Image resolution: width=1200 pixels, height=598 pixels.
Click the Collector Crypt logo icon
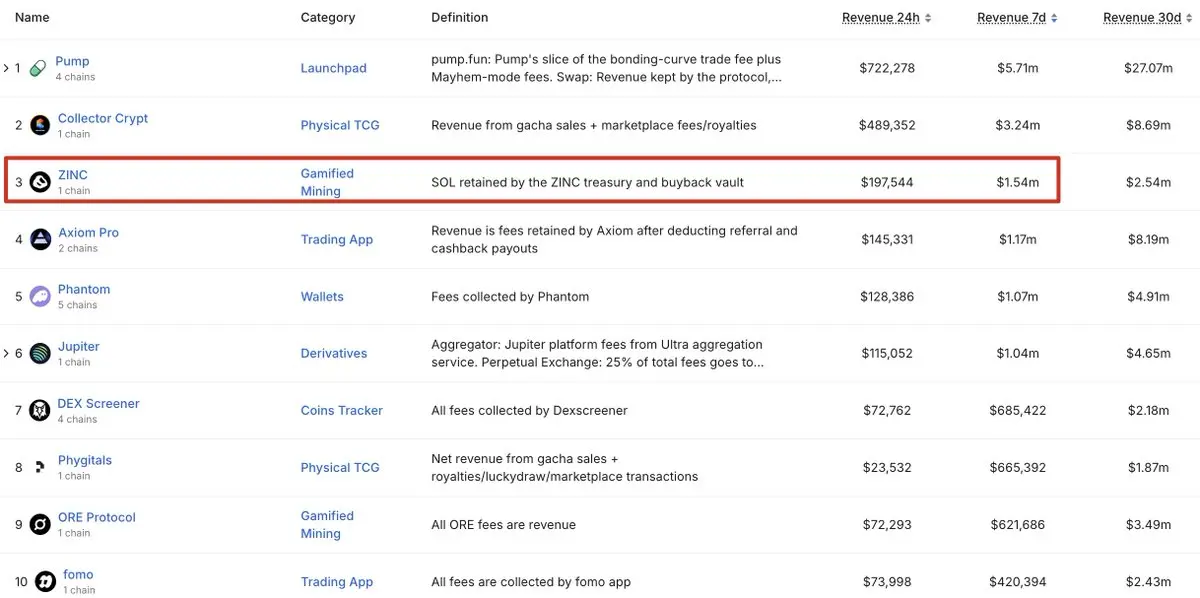click(x=40, y=125)
